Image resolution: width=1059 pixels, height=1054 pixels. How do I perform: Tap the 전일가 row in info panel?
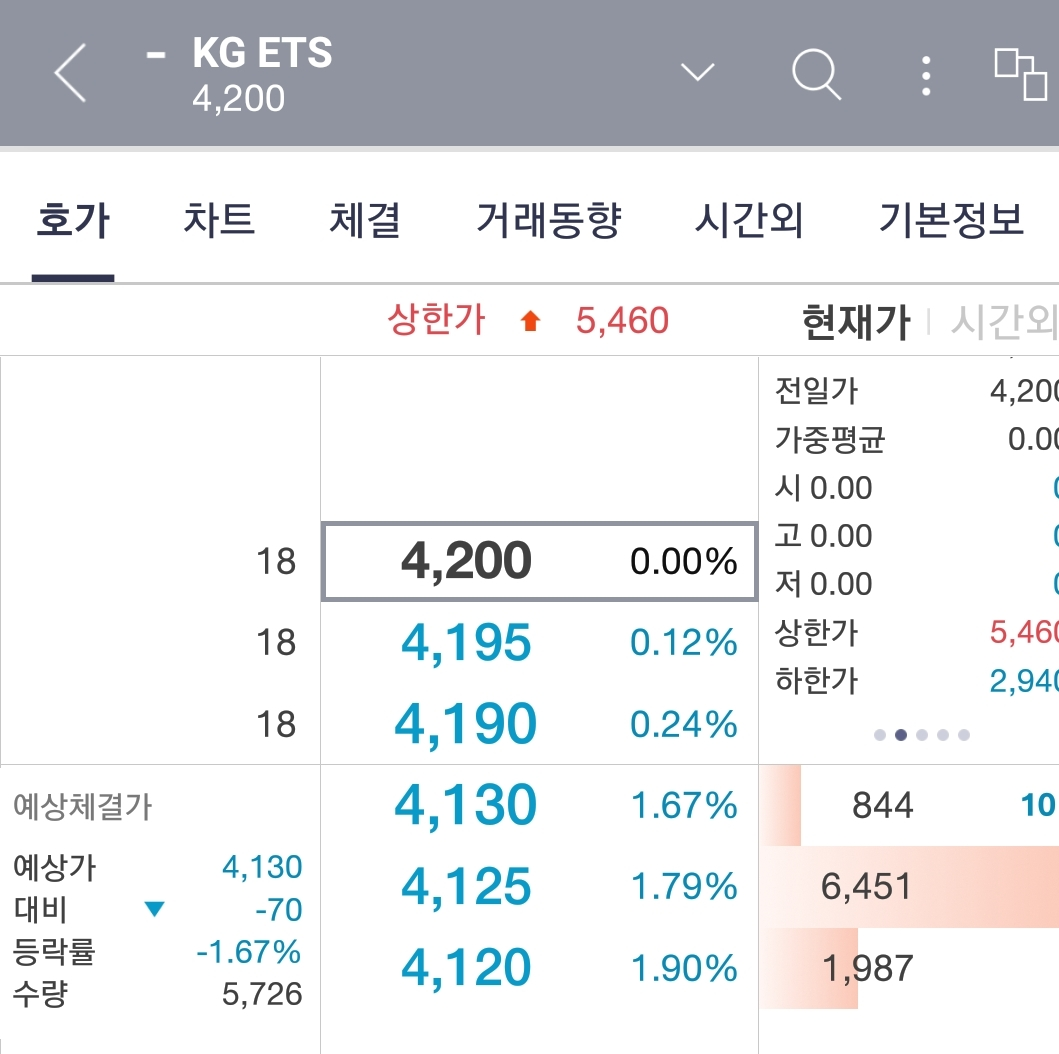pyautogui.click(x=916, y=391)
